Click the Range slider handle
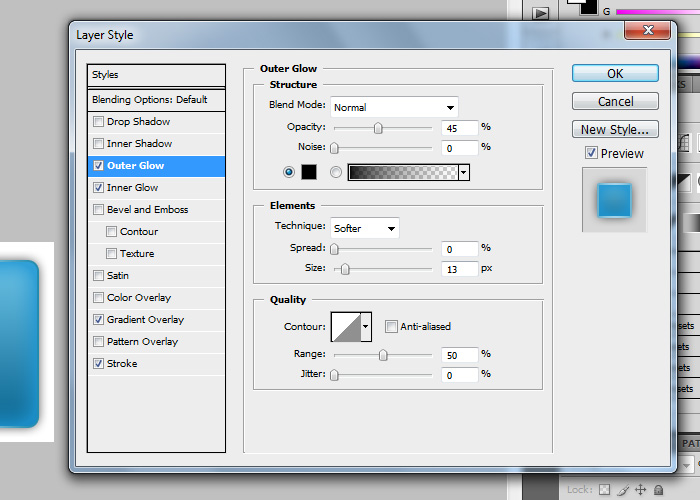Viewport: 700px width, 500px height. coord(383,355)
